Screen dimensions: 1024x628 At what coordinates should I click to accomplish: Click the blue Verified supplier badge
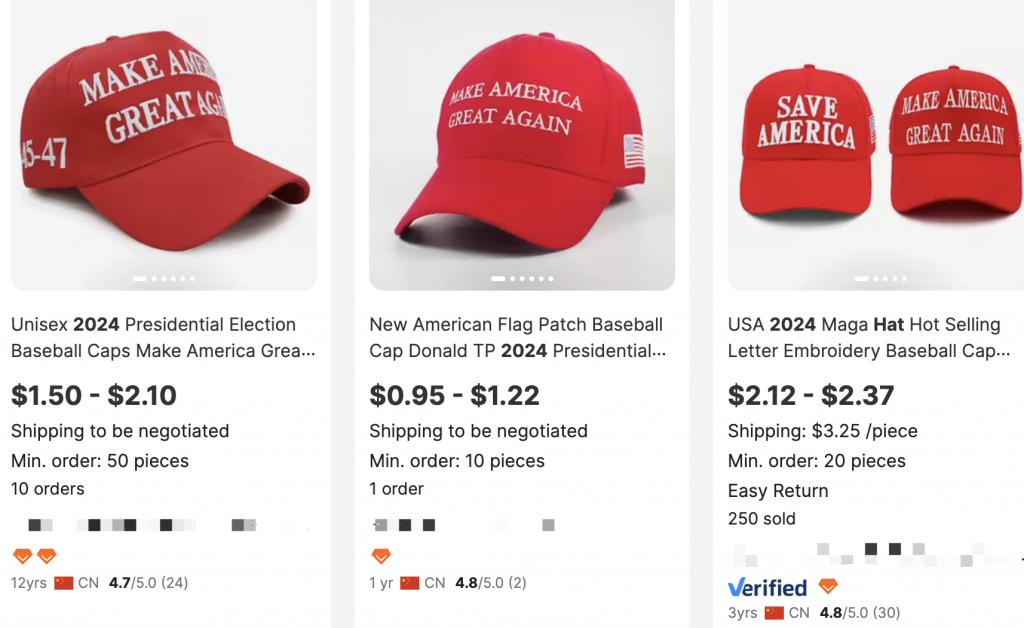coord(767,587)
